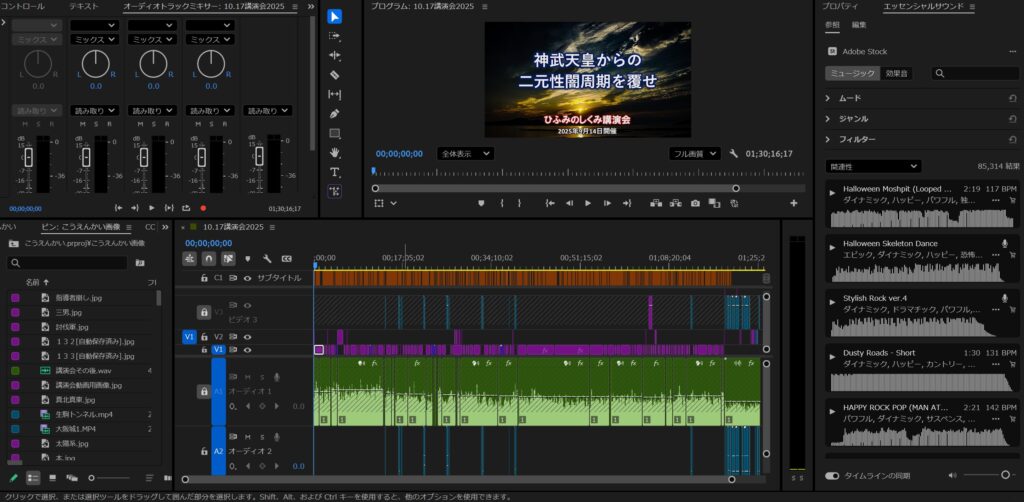Hide the V2 track with eye icon

coord(247,337)
